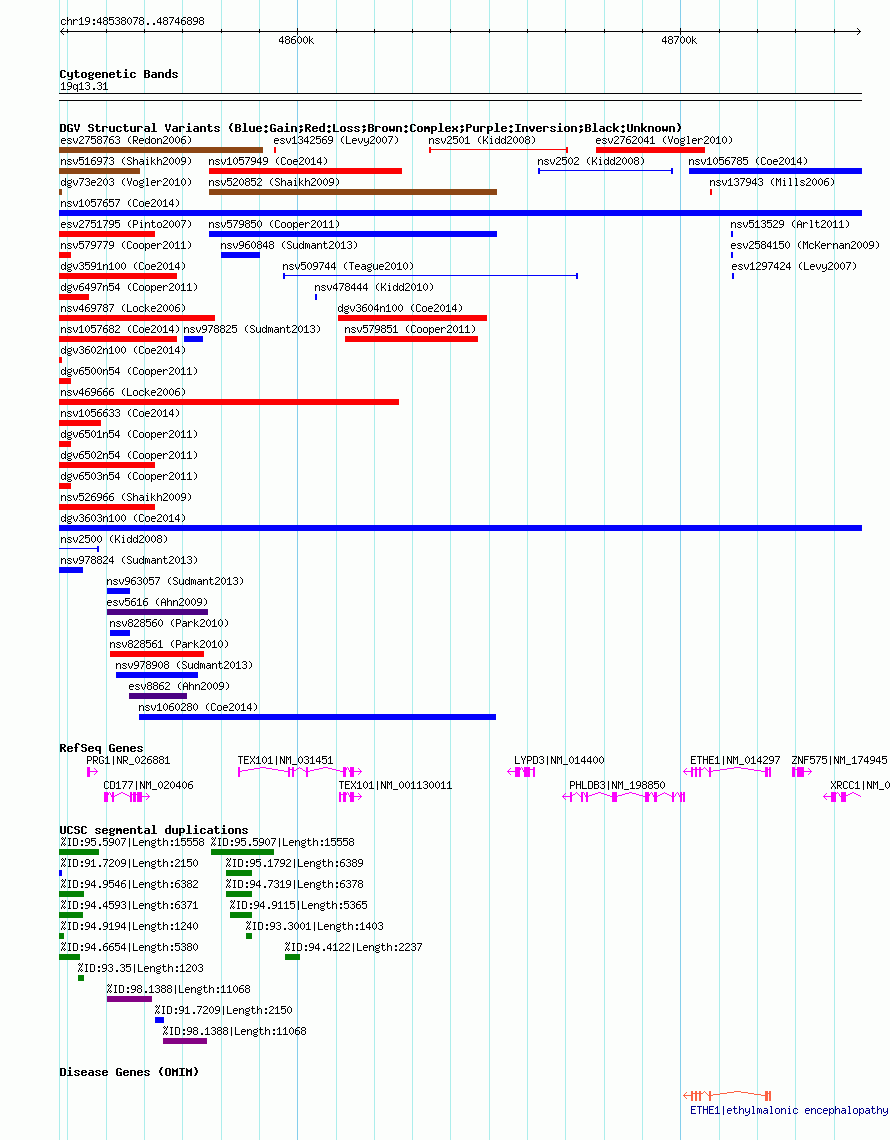The height and width of the screenshot is (1140, 890).
Task: Open nsv1056785 (Coe2014) variant
Action: tap(747, 161)
